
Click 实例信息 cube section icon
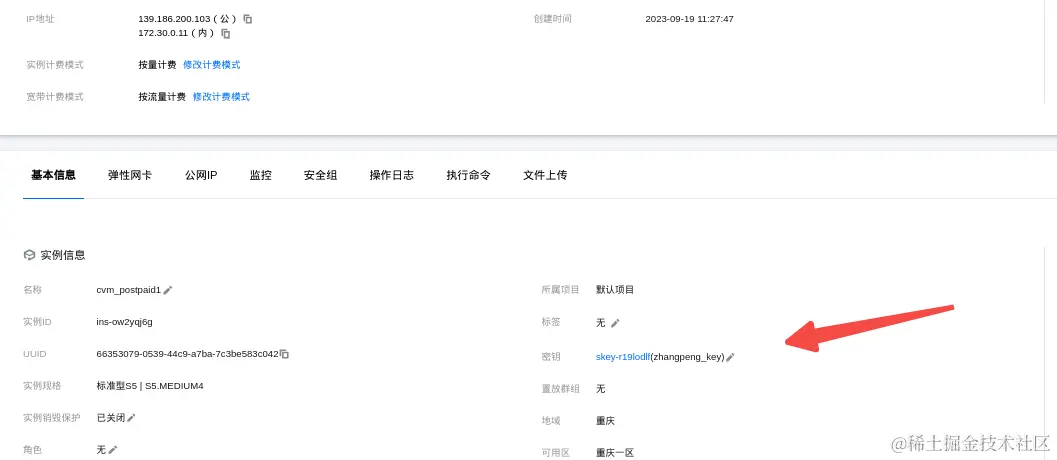coord(29,255)
